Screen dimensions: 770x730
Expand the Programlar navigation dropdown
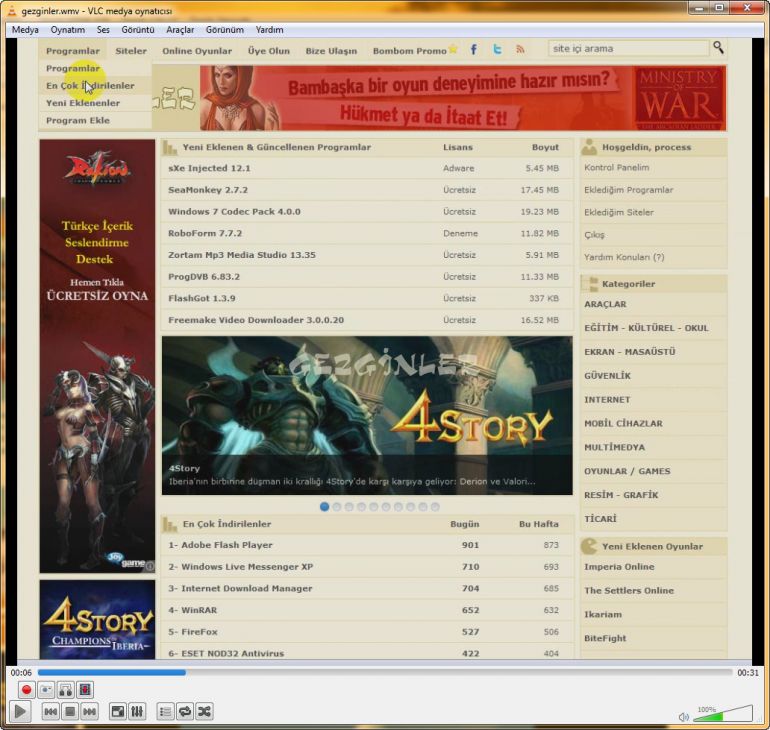pos(73,51)
